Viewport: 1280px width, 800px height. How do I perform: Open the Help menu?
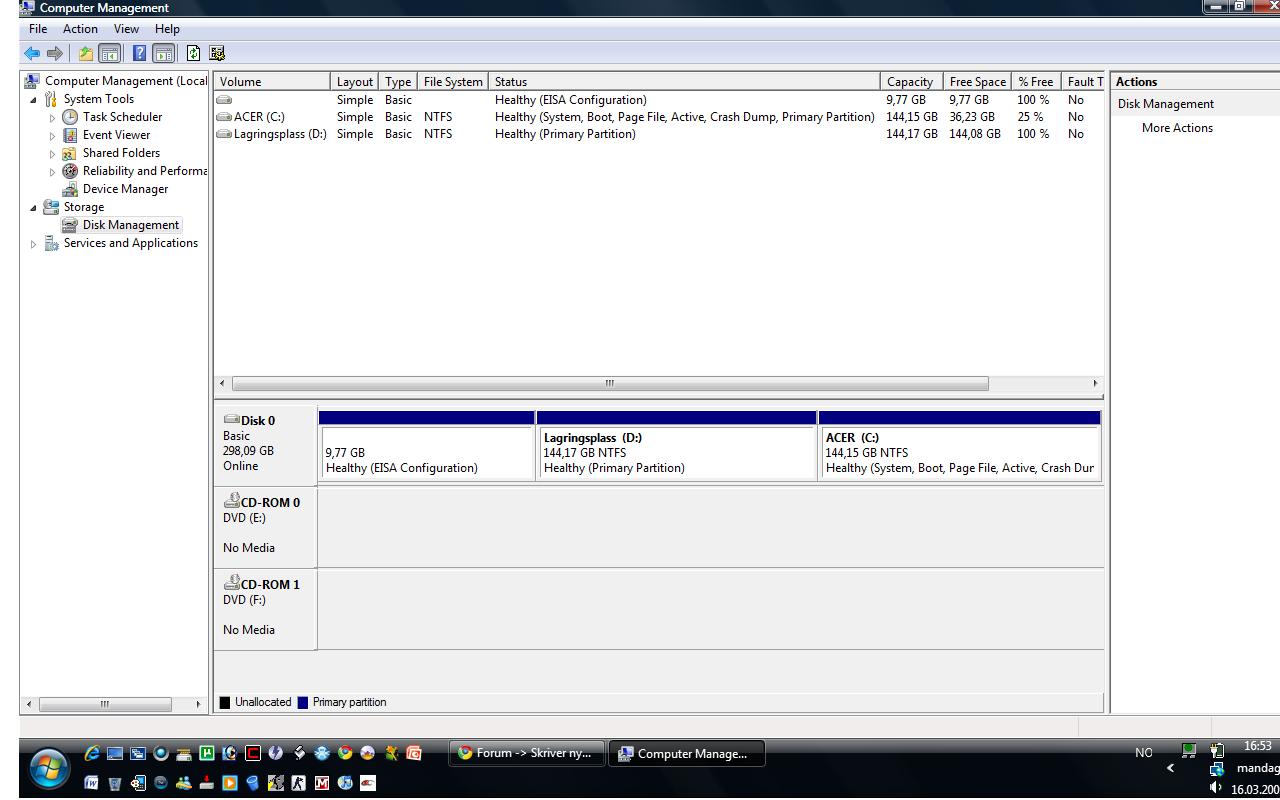(167, 29)
